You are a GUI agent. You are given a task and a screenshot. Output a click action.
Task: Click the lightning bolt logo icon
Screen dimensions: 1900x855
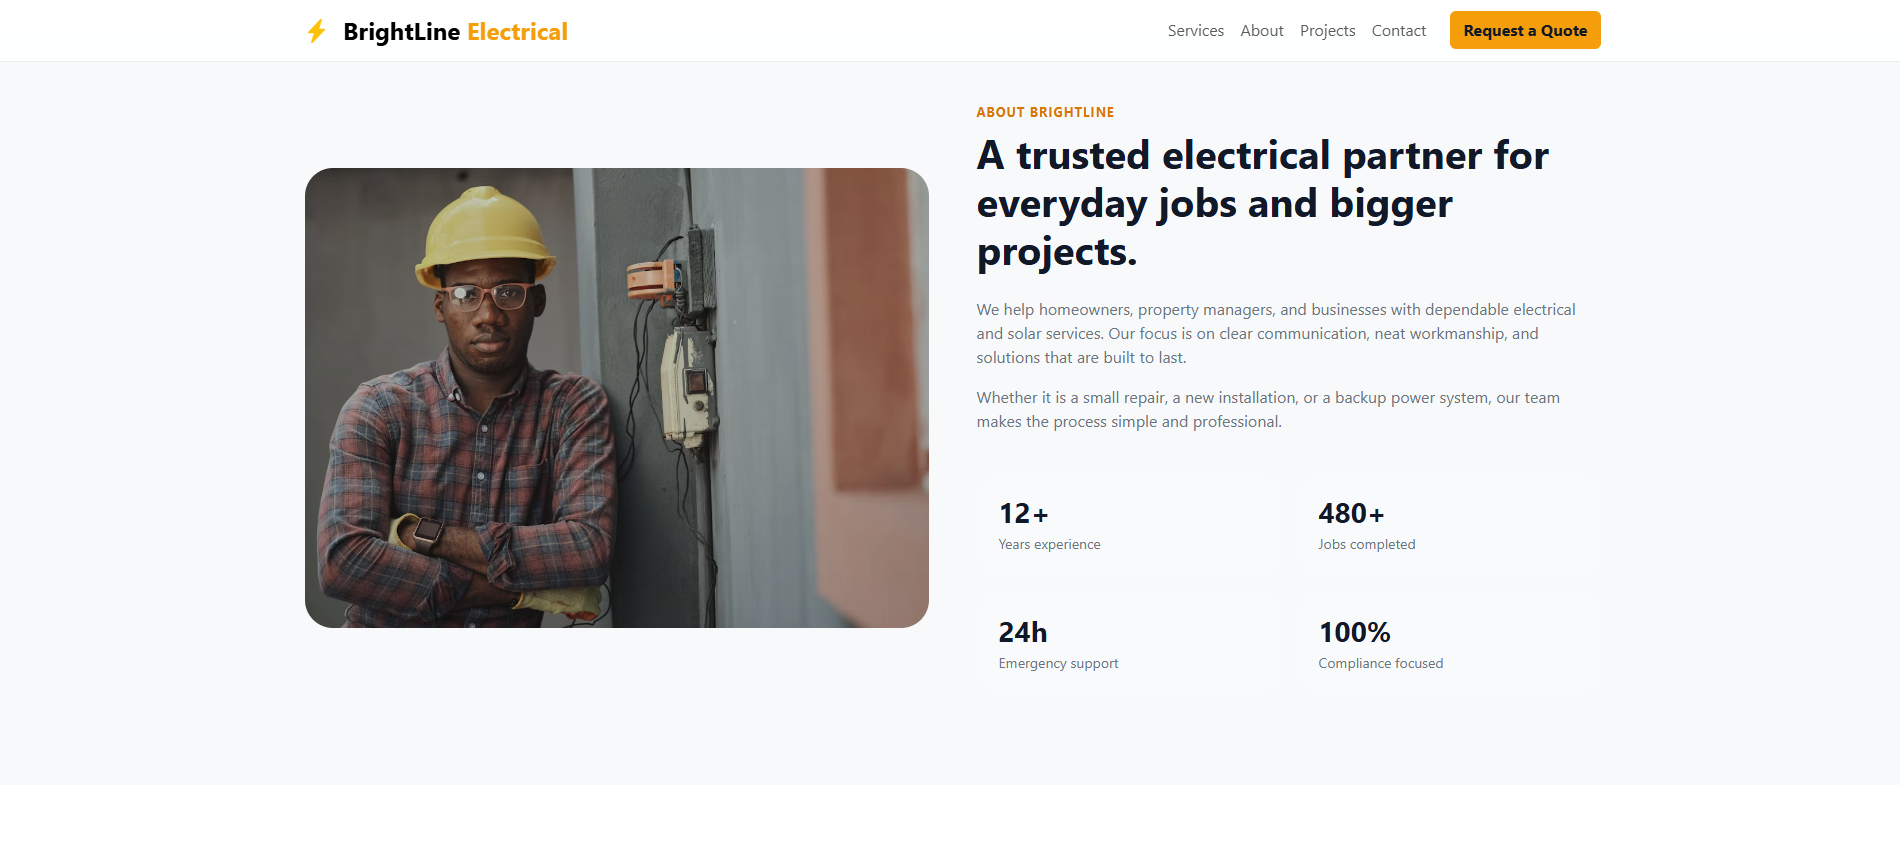[x=316, y=31]
